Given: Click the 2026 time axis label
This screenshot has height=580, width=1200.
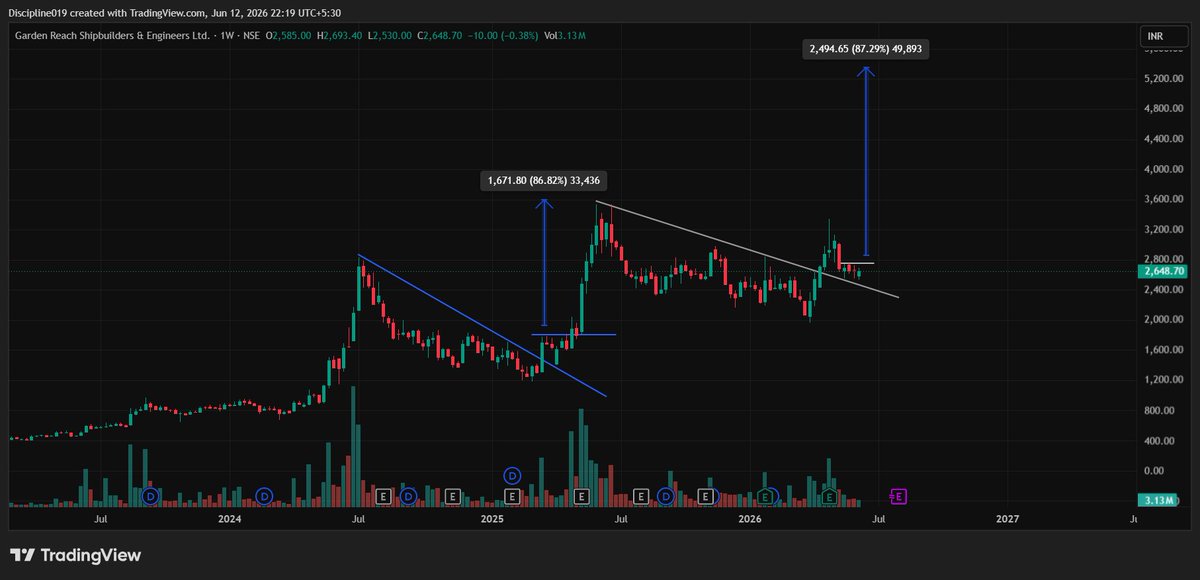Looking at the screenshot, I should (x=749, y=519).
